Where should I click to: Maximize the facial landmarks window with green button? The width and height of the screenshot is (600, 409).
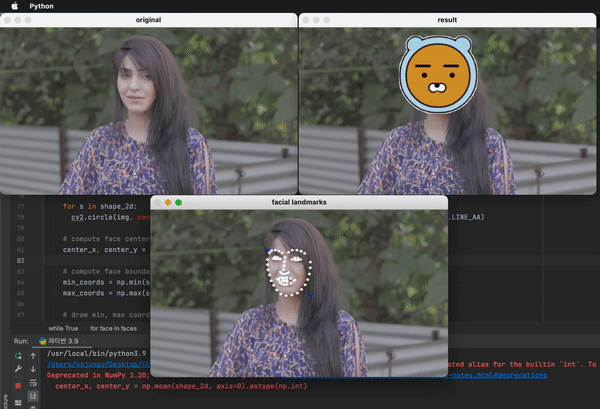pyautogui.click(x=178, y=202)
